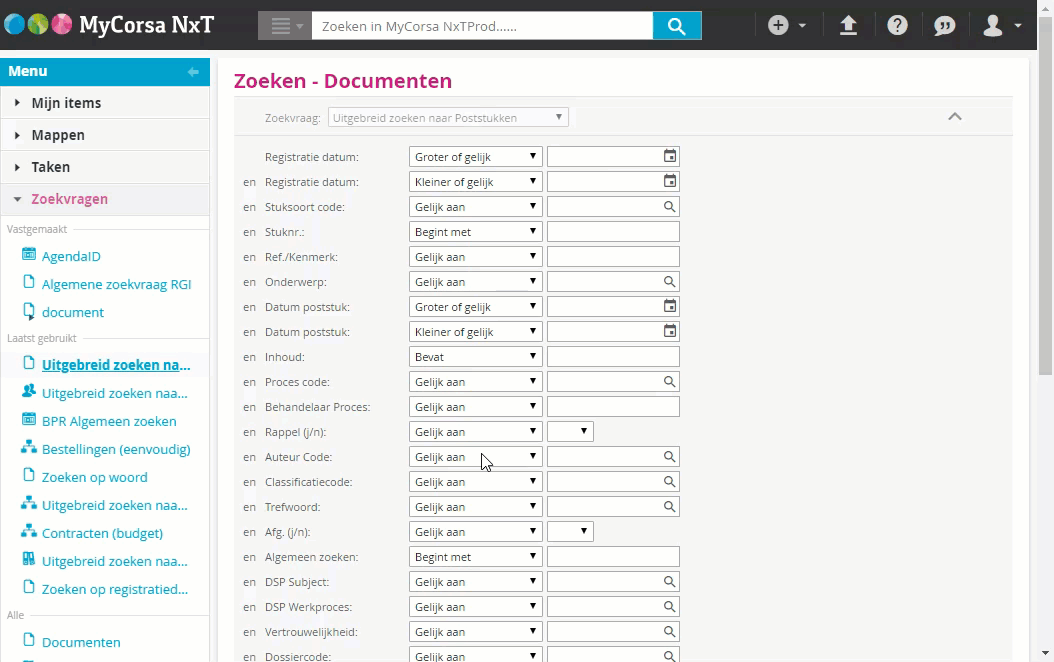Screen dimensions: 1054x662
Task: Click the Algemeen zoeken value field
Action: (x=613, y=556)
